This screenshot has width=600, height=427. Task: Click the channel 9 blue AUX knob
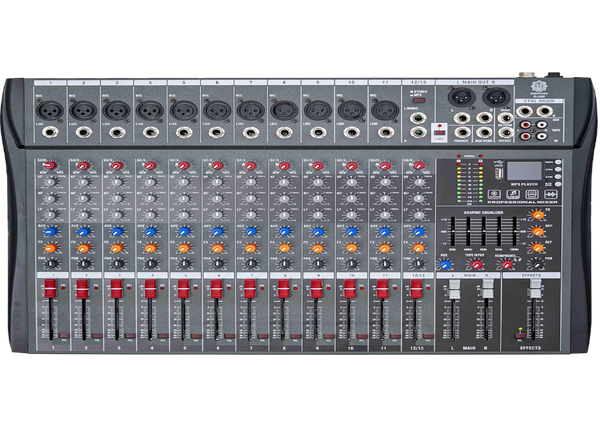(x=318, y=231)
